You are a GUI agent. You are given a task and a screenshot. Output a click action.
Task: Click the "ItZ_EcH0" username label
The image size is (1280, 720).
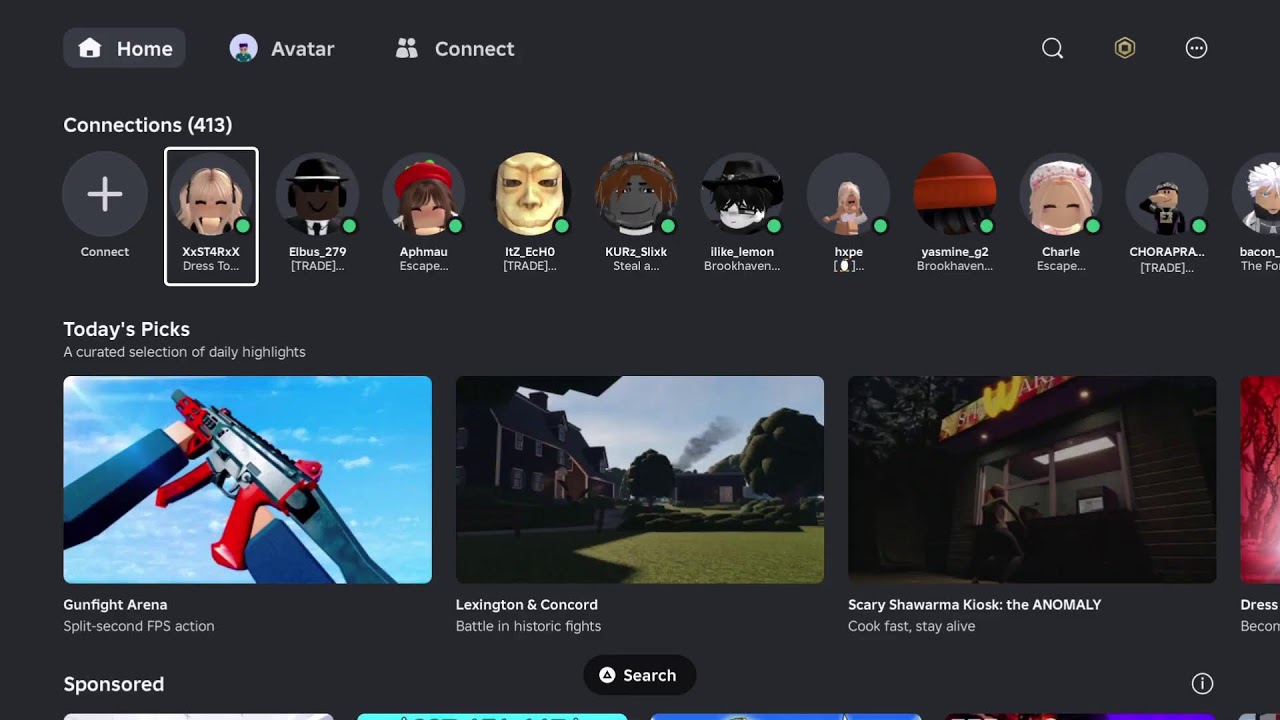pyautogui.click(x=529, y=252)
